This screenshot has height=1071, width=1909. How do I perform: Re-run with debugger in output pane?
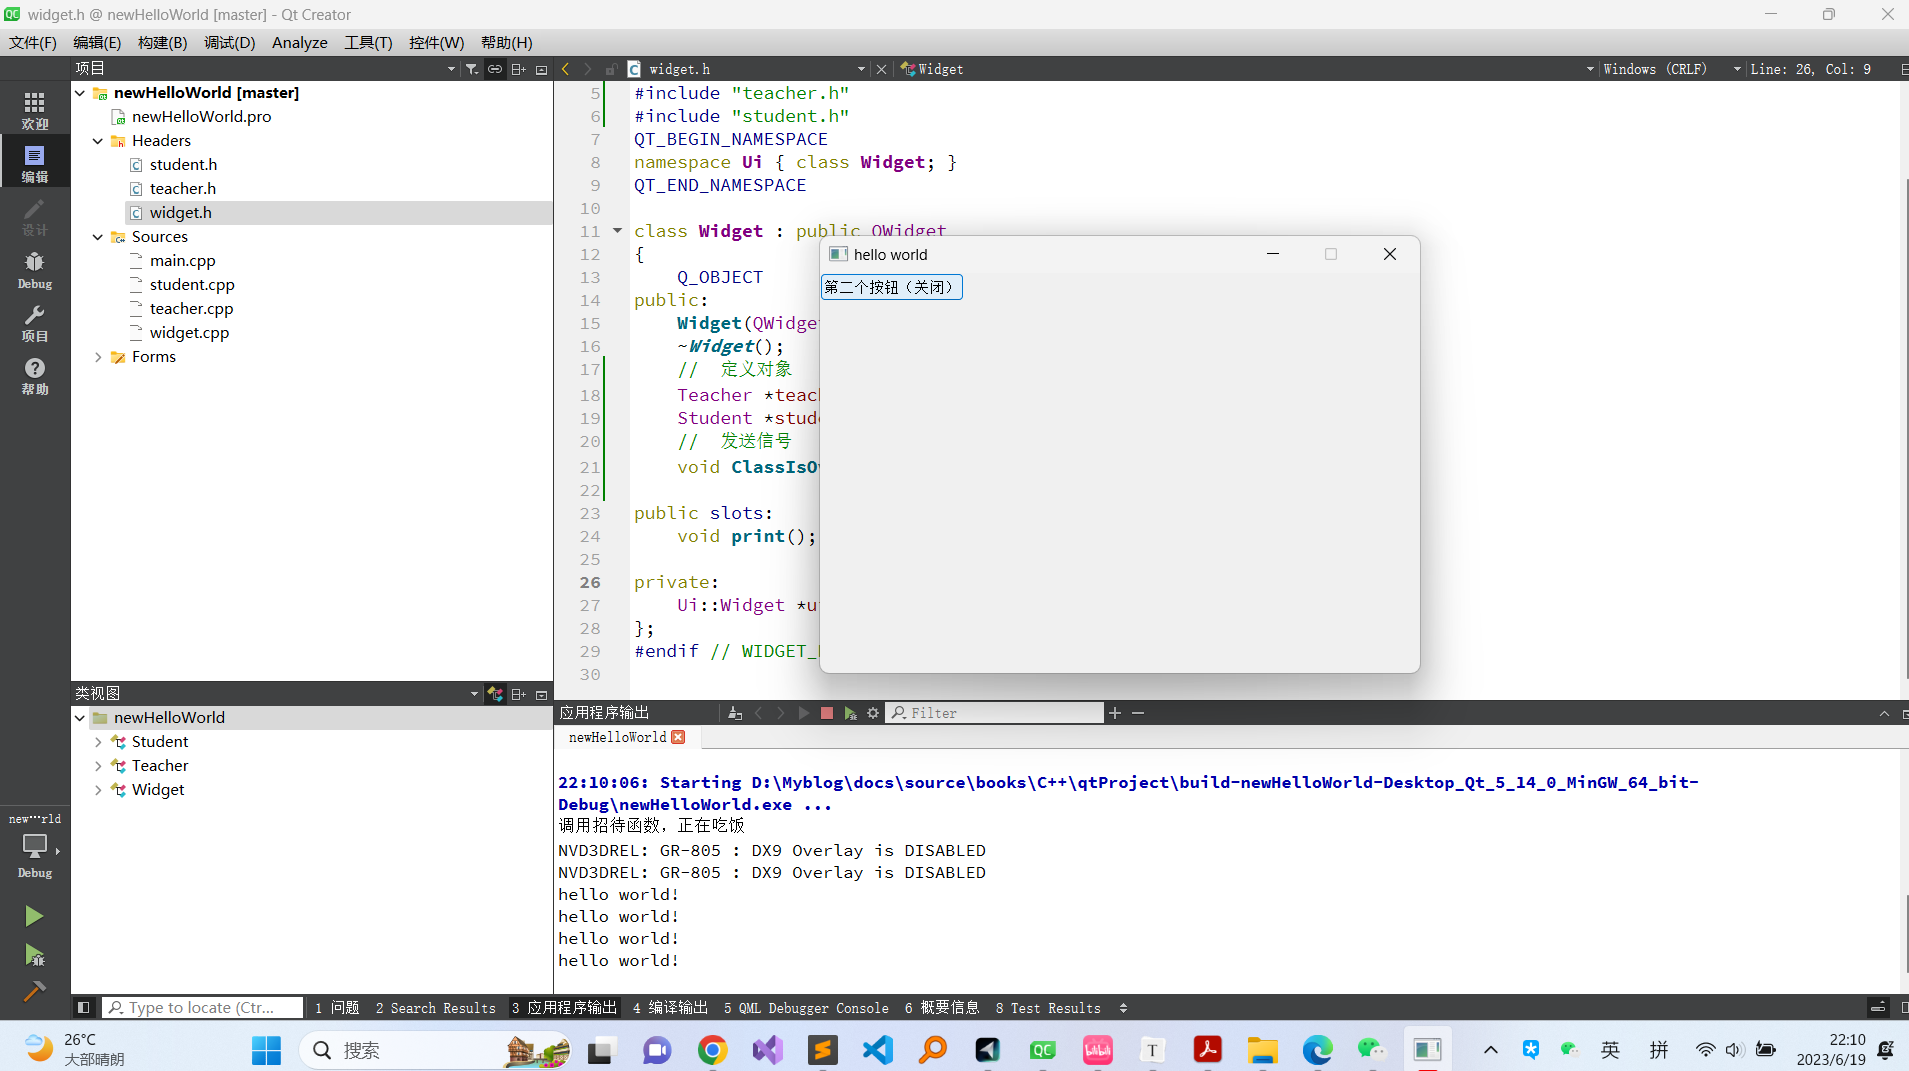coord(850,713)
